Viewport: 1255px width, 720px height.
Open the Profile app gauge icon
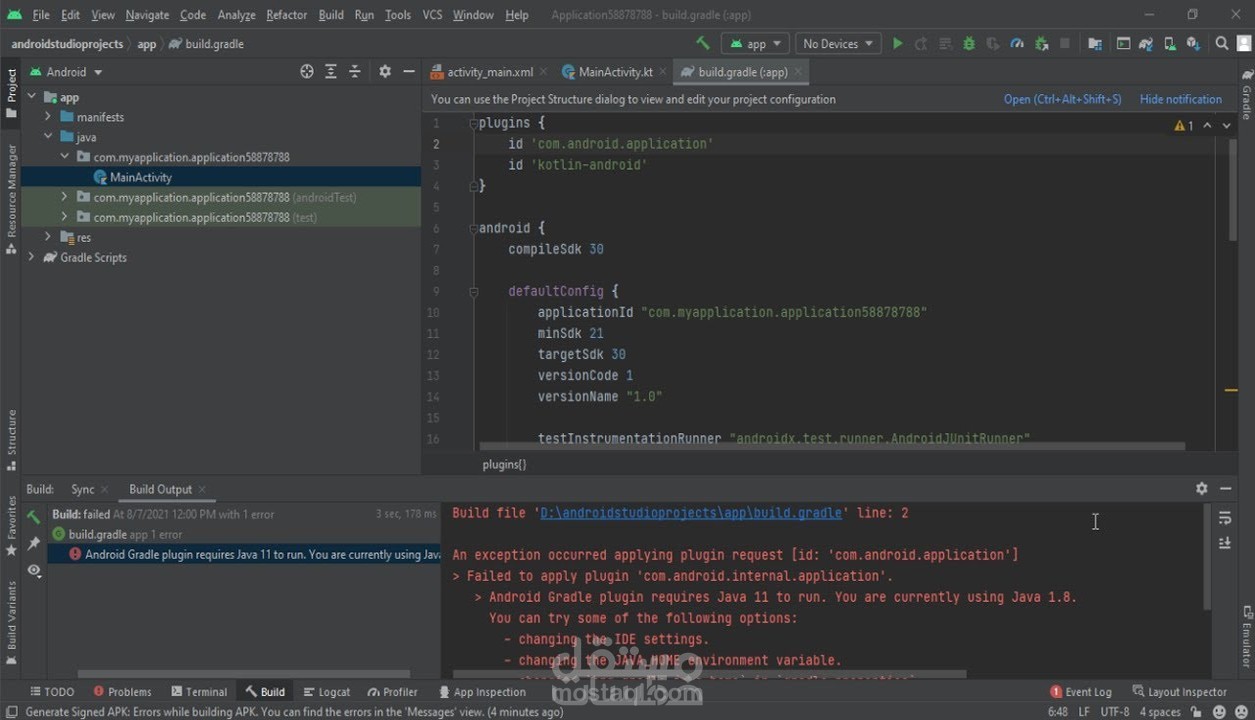(x=1017, y=44)
